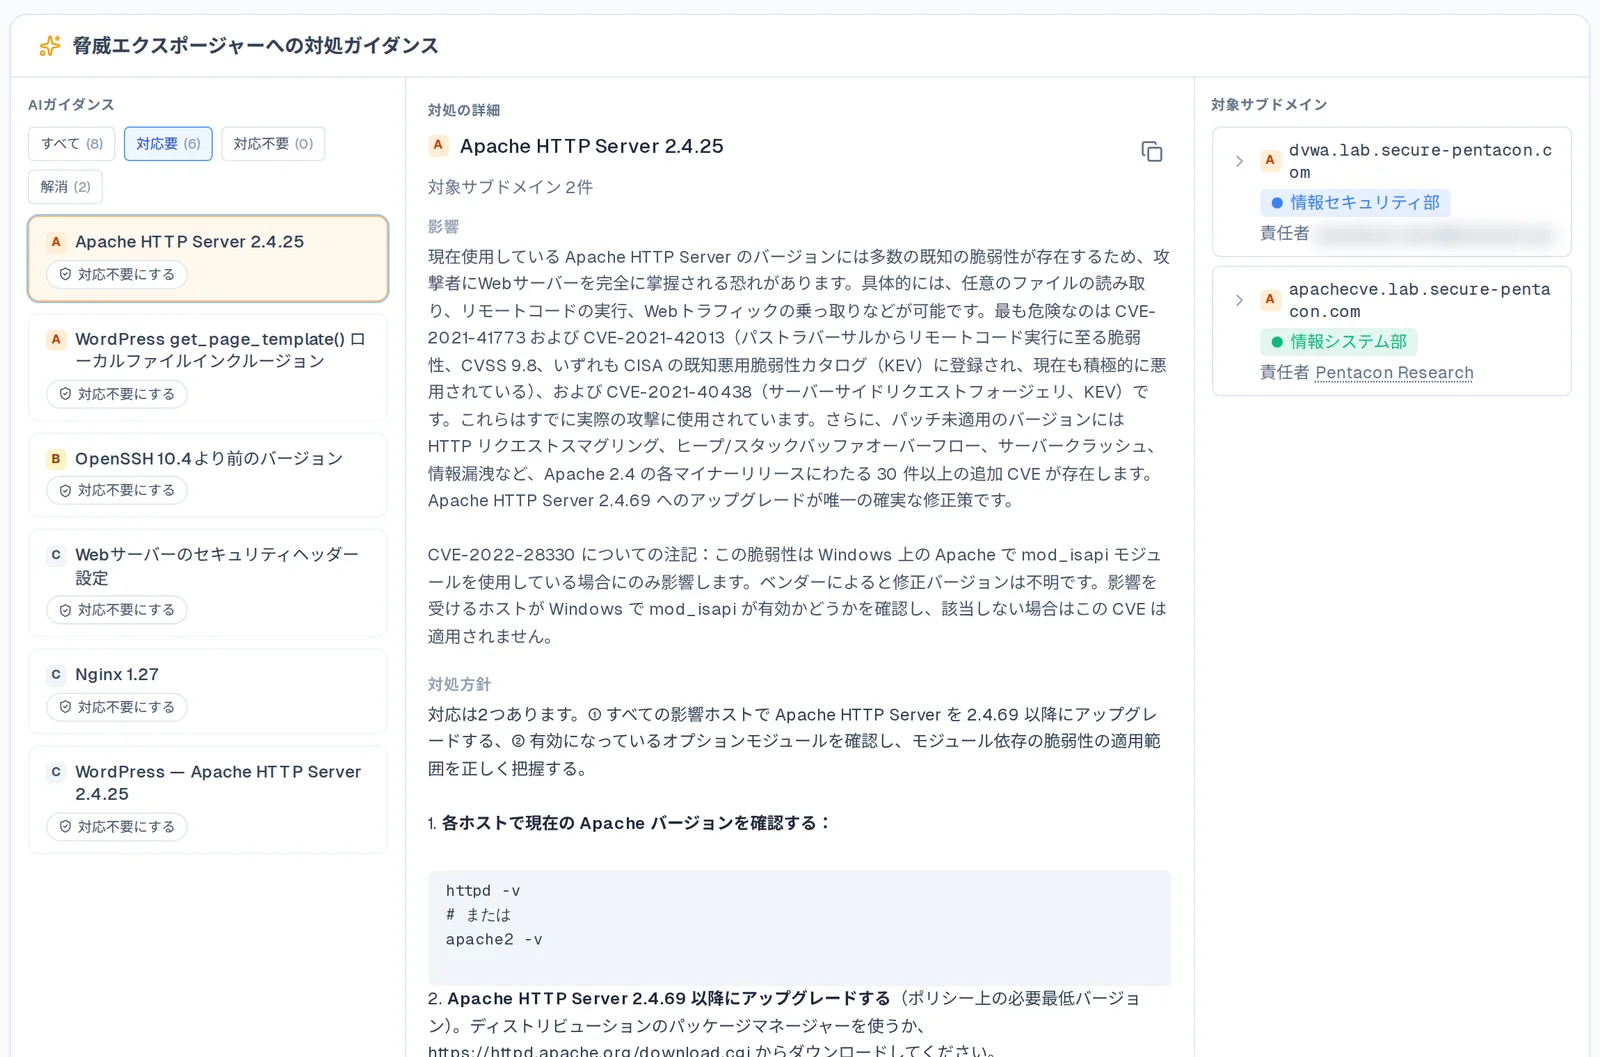Image resolution: width=1600 pixels, height=1057 pixels.
Task: Open the Webサーバーのセキュリティヘッダー設定 item
Action: pyautogui.click(x=208, y=583)
